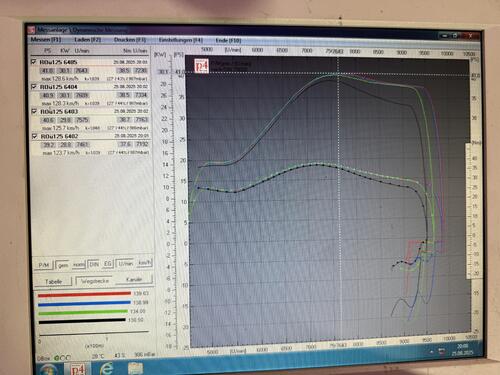Select the EG correction standard

(108, 264)
